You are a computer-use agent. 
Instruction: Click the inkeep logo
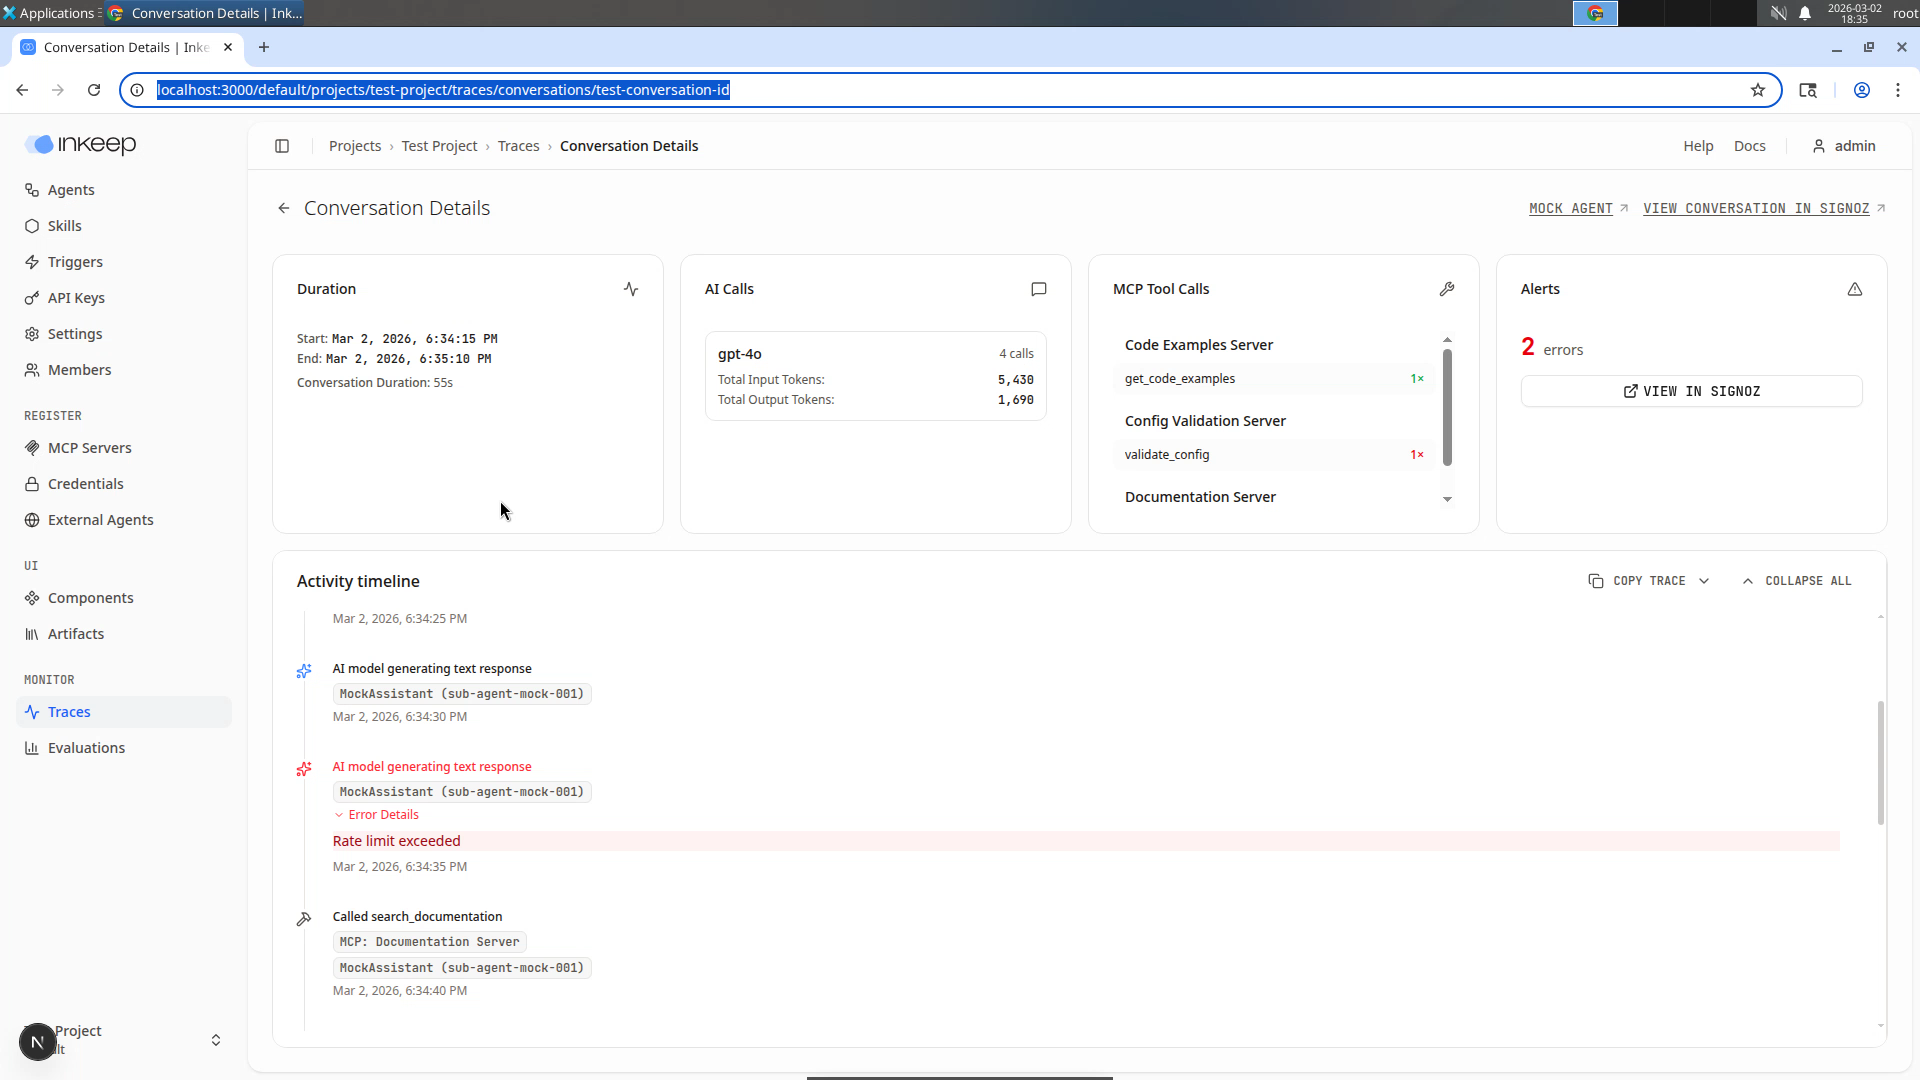(x=81, y=144)
